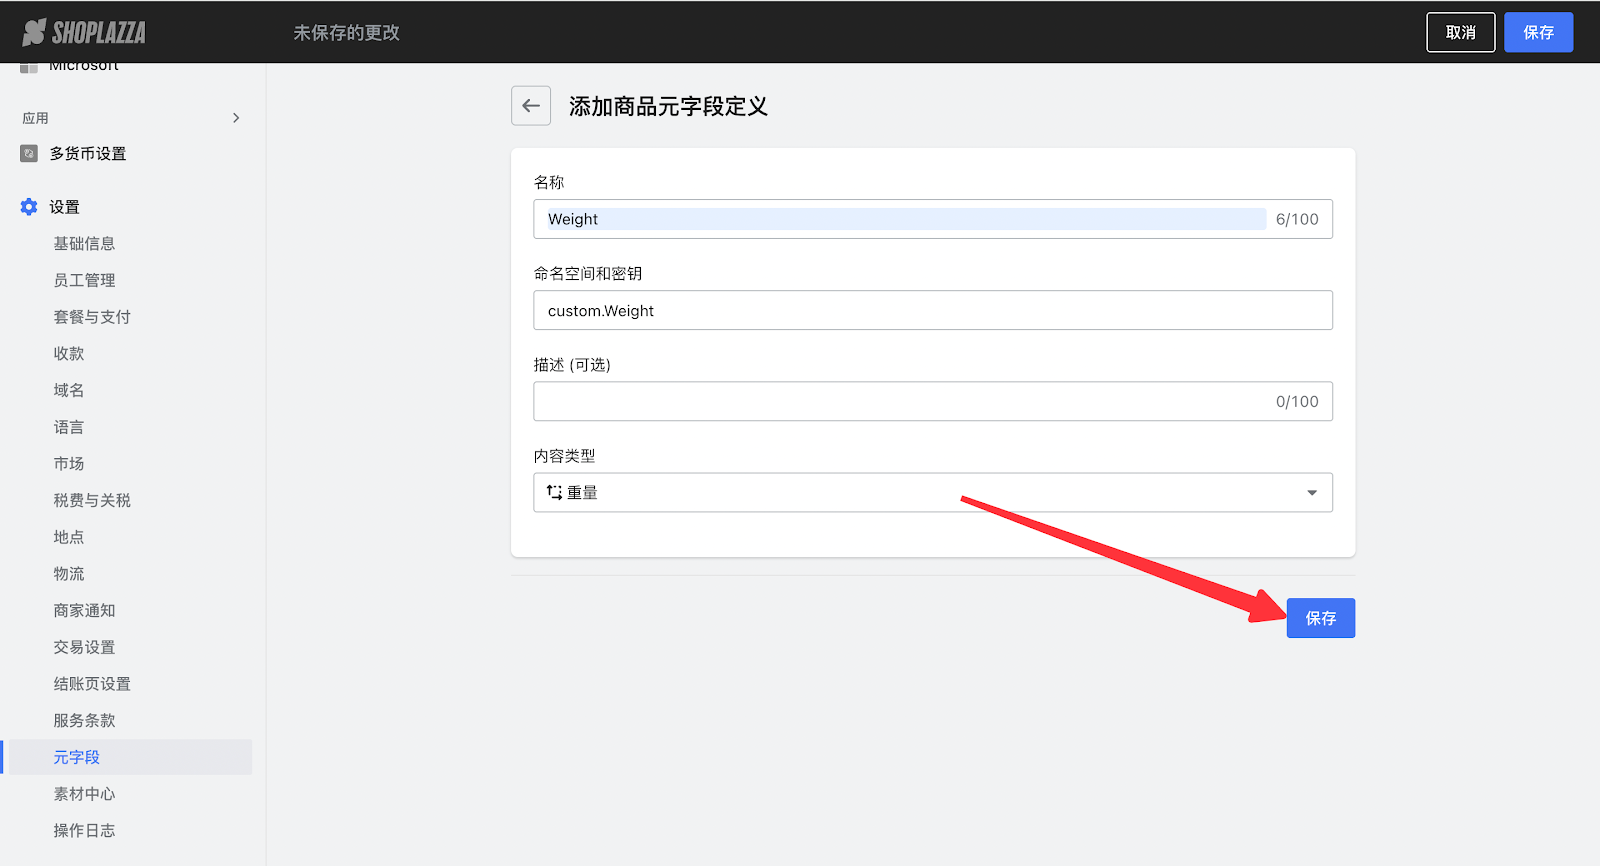
Task: Select 税费与关税 in the sidebar
Action: tap(92, 501)
